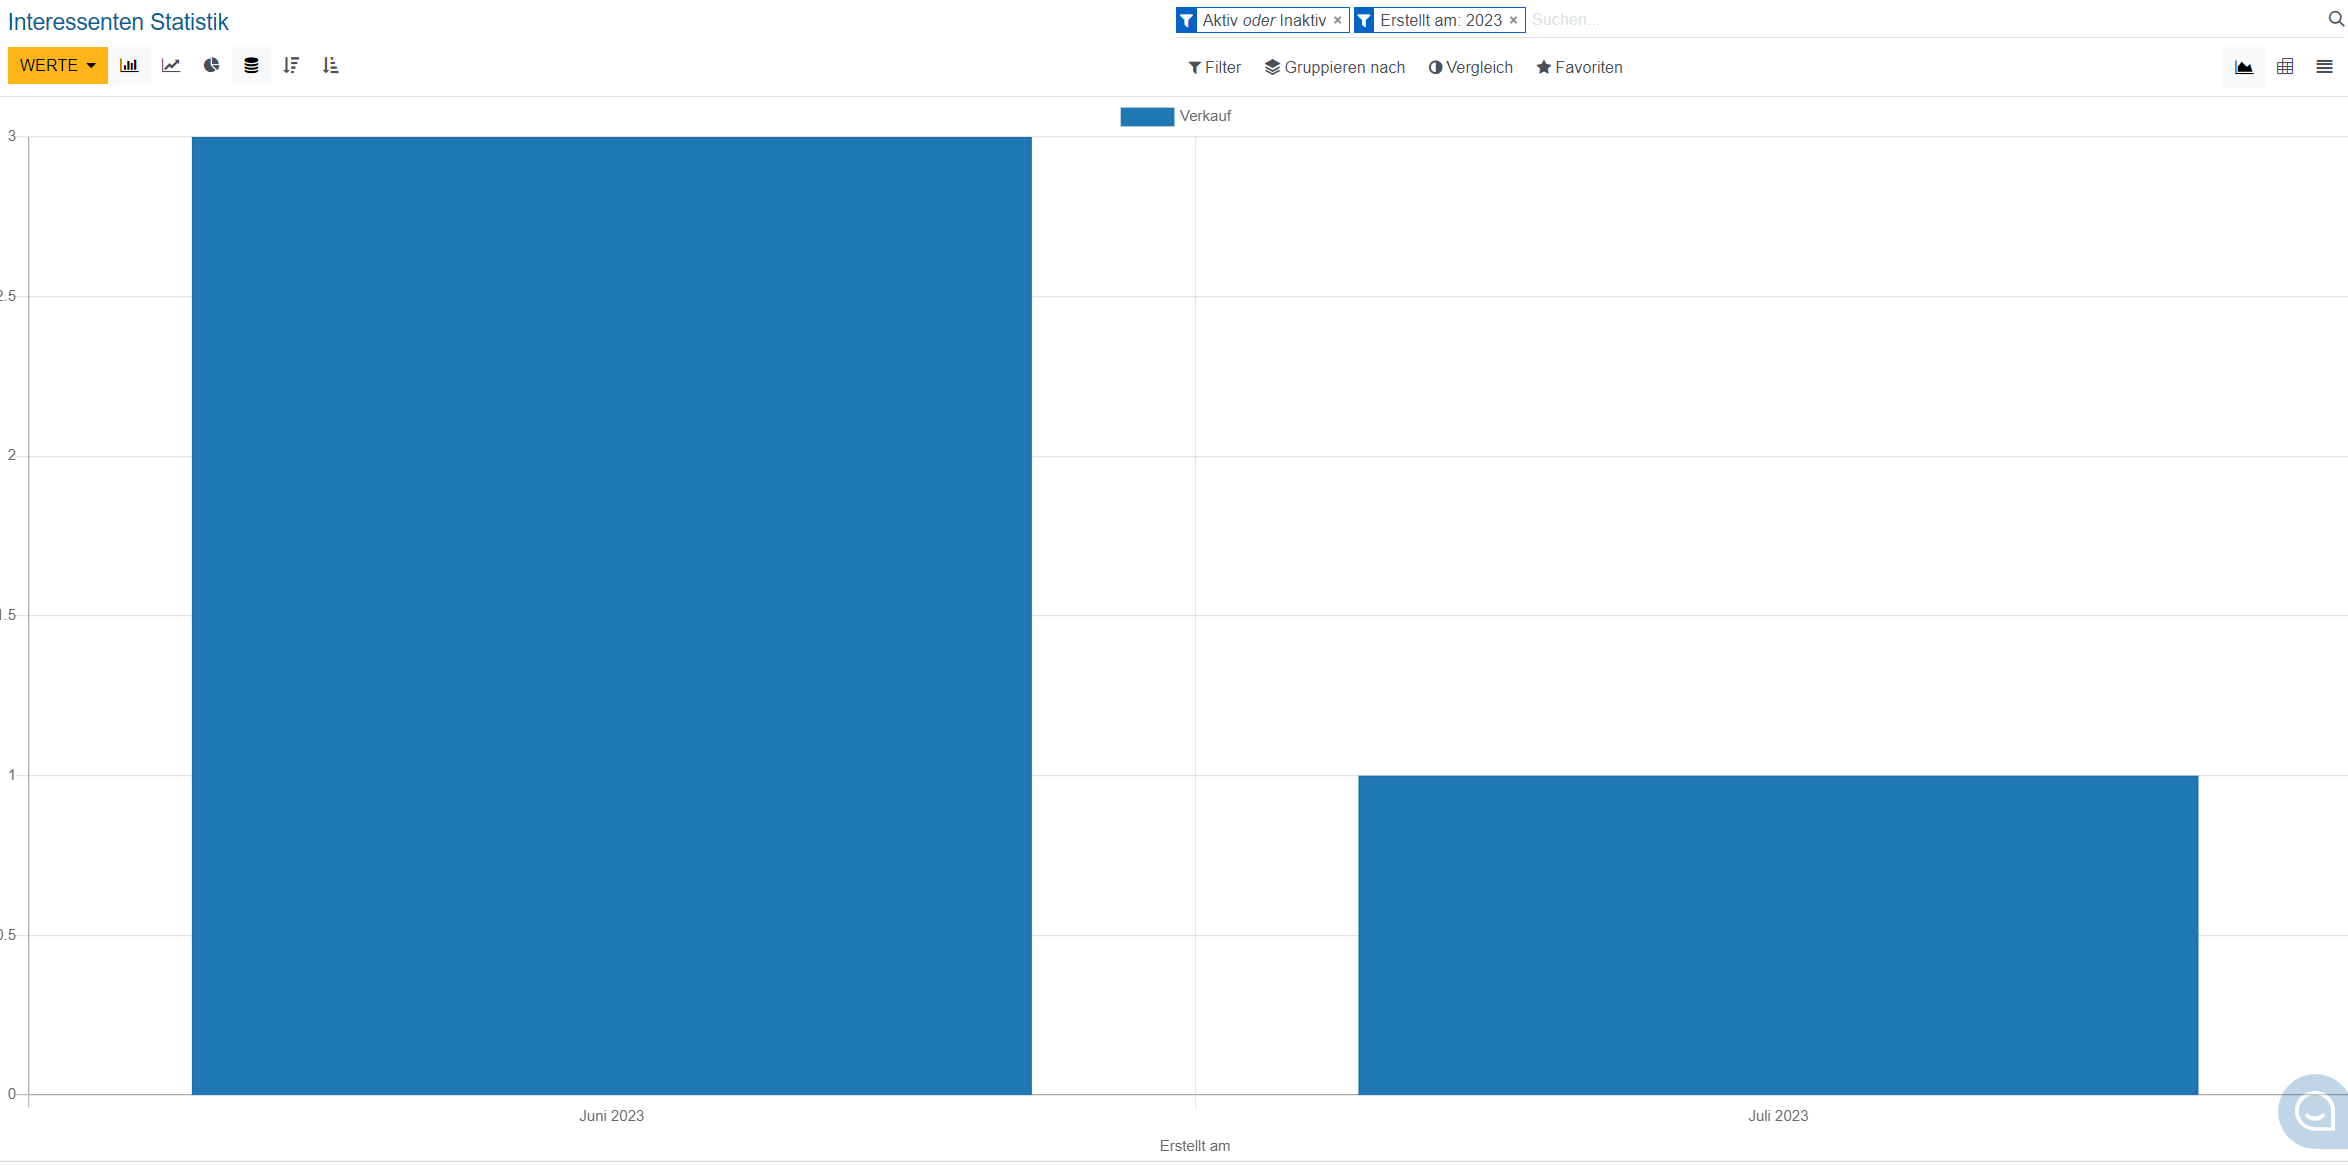Switch to list view
The height and width of the screenshot is (1167, 2348).
[x=2324, y=67]
